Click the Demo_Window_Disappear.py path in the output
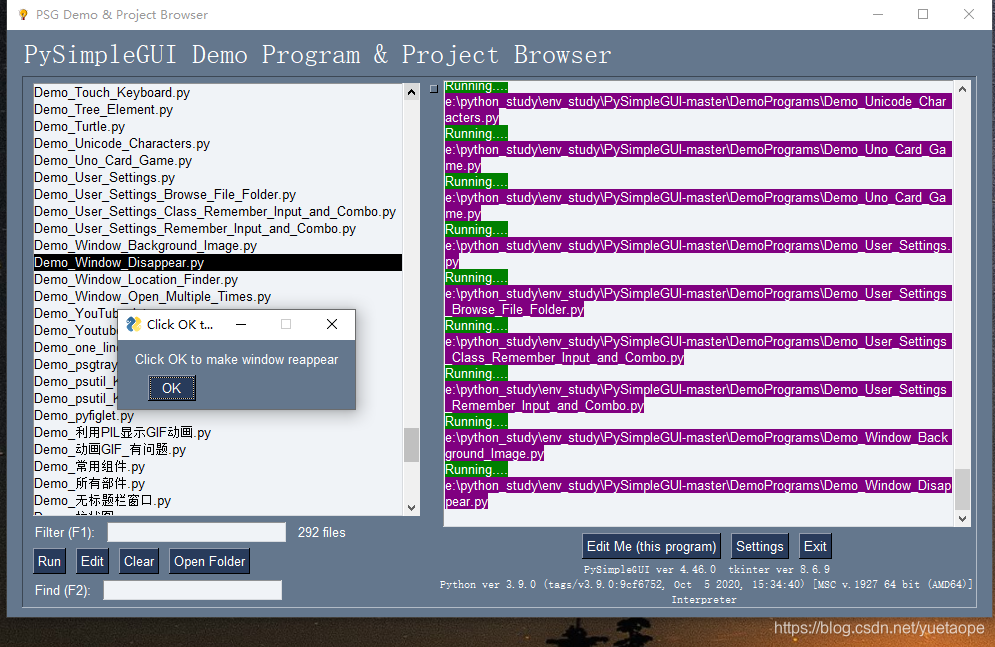This screenshot has width=995, height=647. click(x=698, y=493)
